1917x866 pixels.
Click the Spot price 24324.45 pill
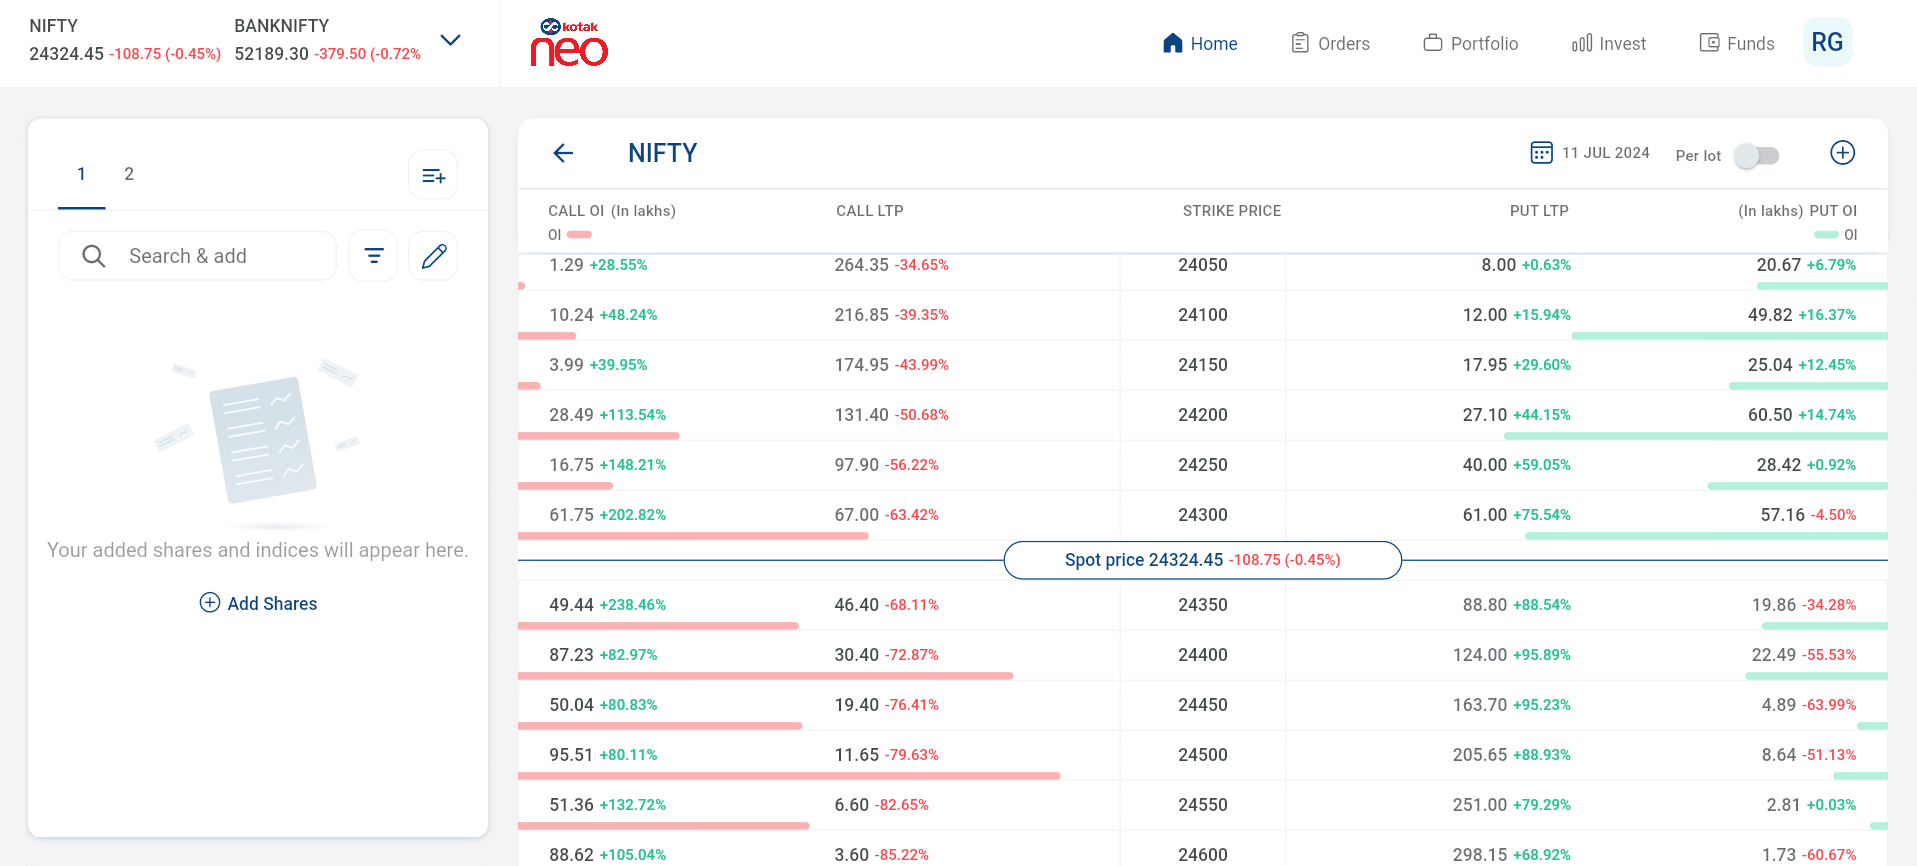[x=1202, y=560]
